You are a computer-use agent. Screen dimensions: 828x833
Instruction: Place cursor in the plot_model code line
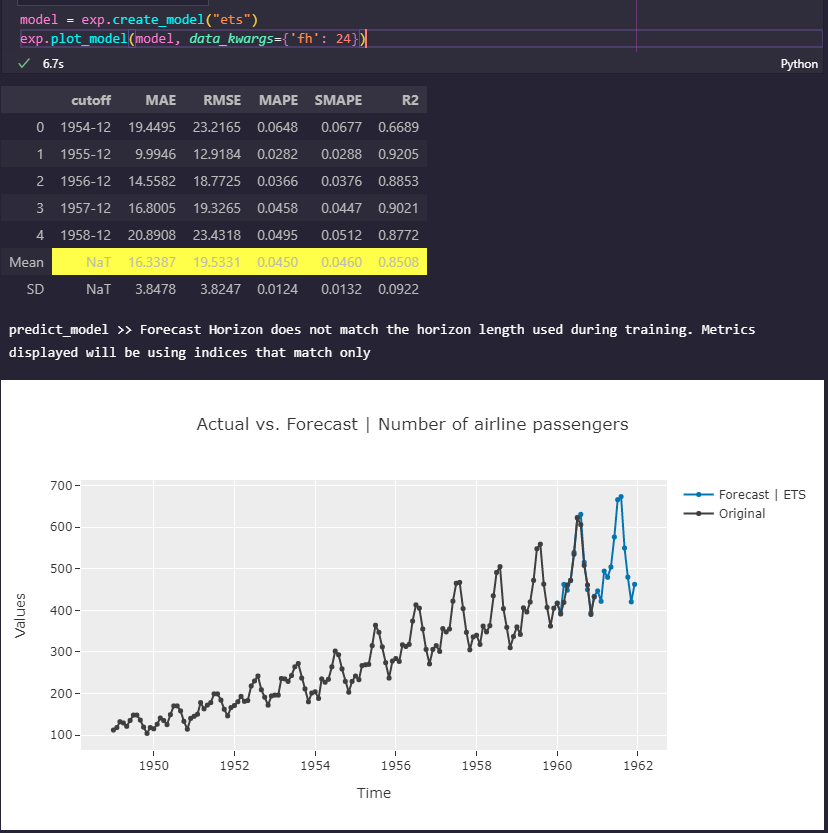200,38
